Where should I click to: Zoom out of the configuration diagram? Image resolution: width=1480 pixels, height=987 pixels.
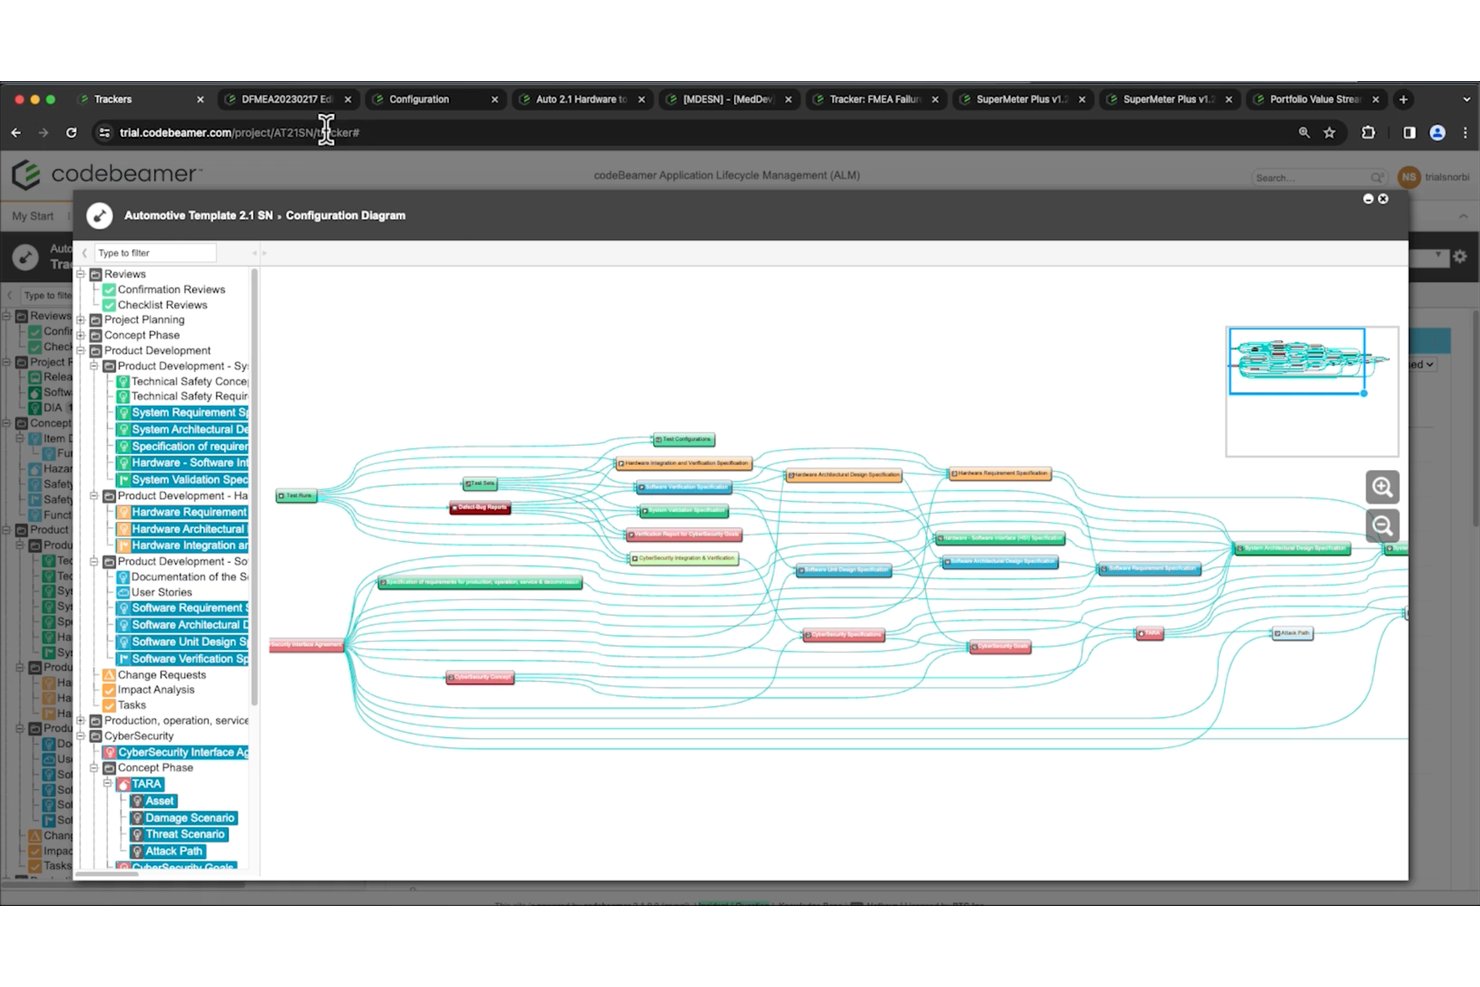pyautogui.click(x=1382, y=526)
